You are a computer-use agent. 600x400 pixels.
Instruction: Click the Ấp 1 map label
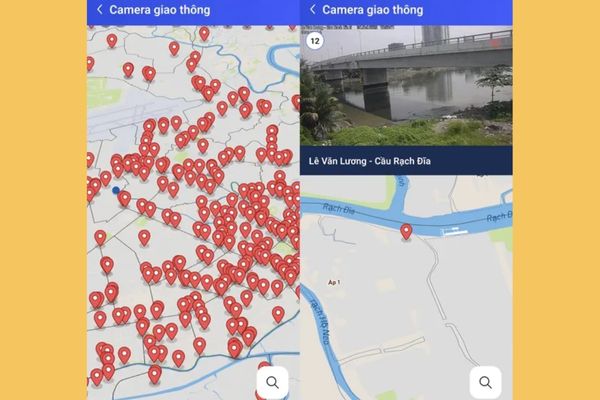(334, 282)
